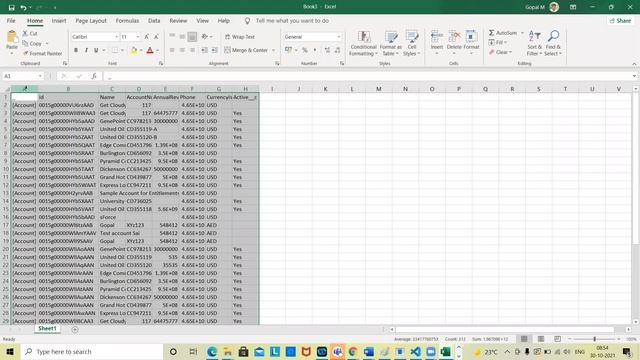Click the Windows Start button

tap(10, 351)
